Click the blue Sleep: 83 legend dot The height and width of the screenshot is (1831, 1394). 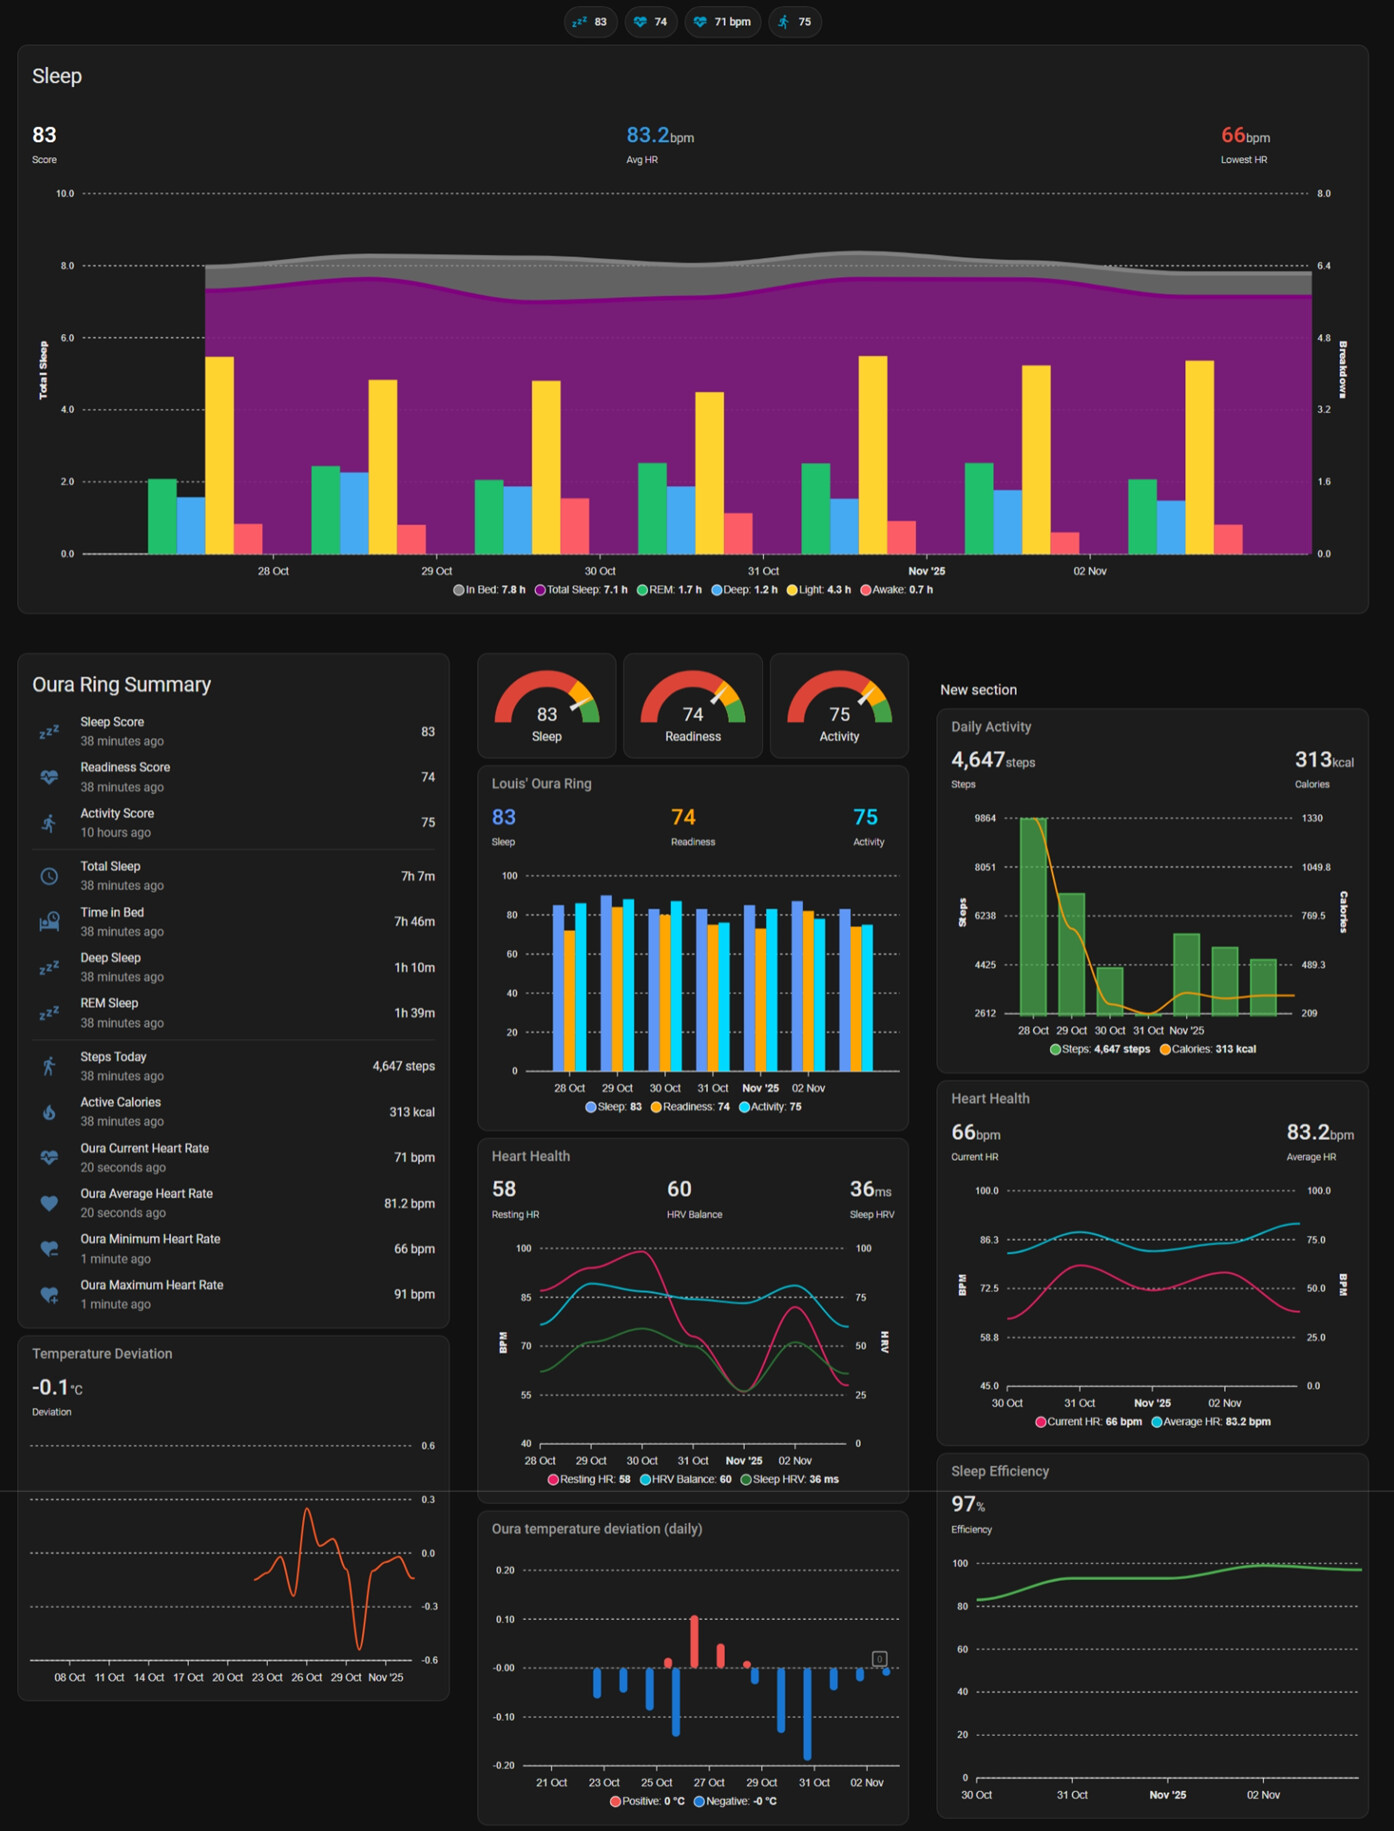click(591, 1107)
